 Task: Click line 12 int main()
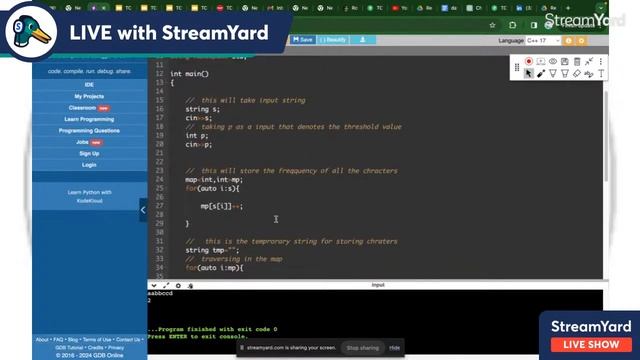coord(189,74)
